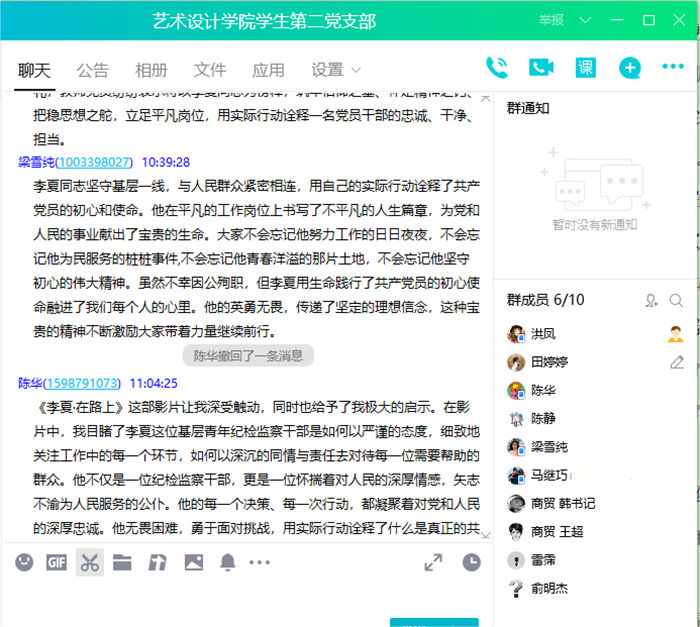Click the group title 艺术设计学院学生第二党支部
The image size is (700, 627).
pyautogui.click(x=264, y=21)
